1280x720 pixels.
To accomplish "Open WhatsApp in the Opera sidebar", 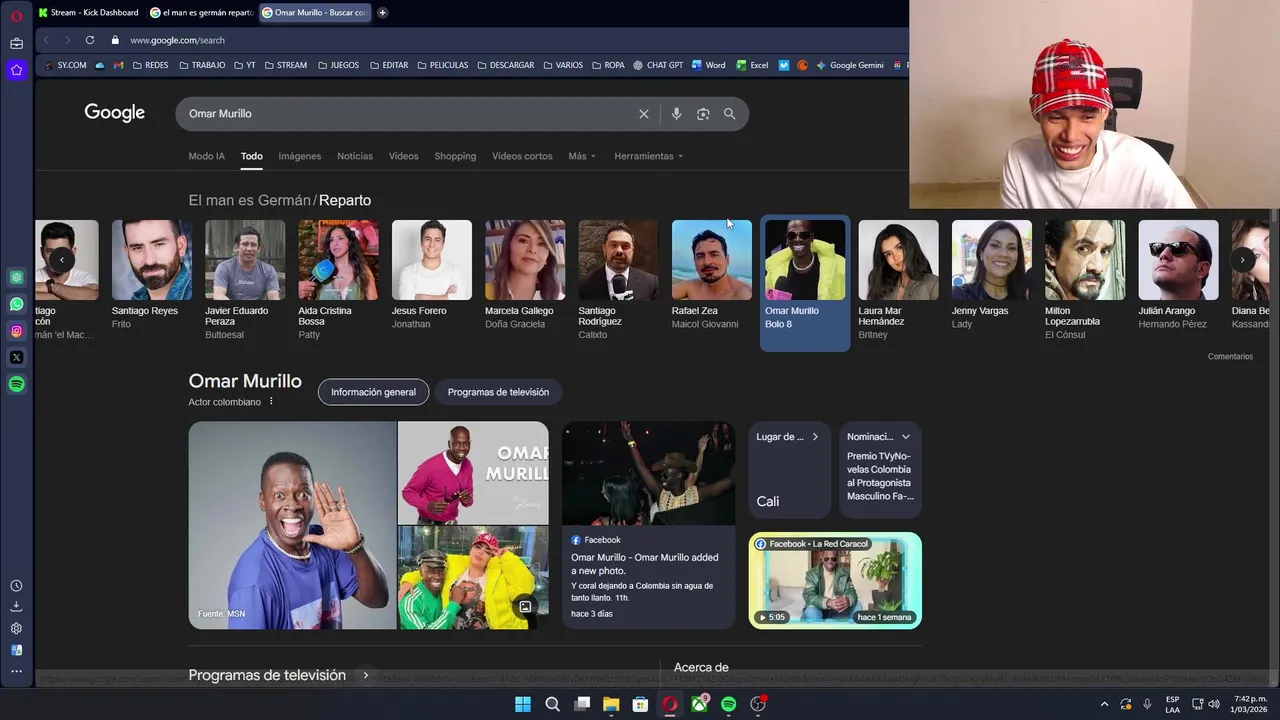I will 16,304.
